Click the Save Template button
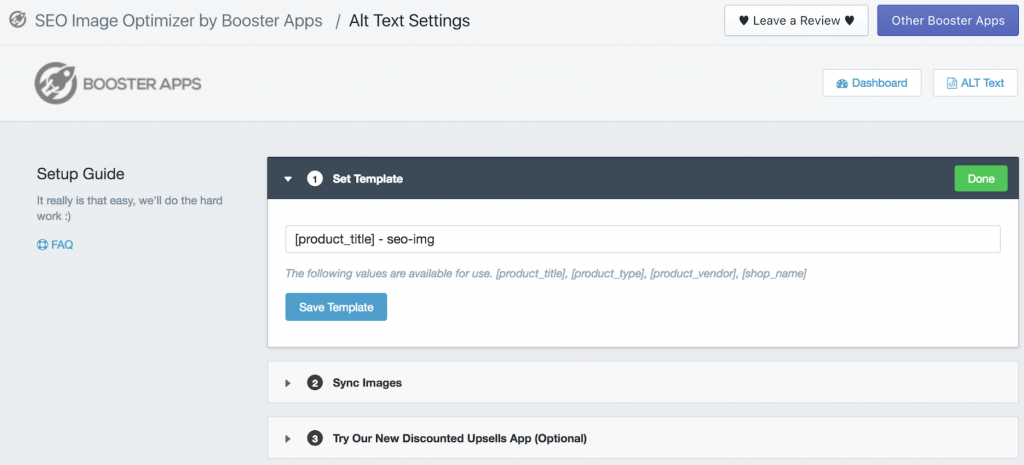The width and height of the screenshot is (1024, 465). [336, 307]
